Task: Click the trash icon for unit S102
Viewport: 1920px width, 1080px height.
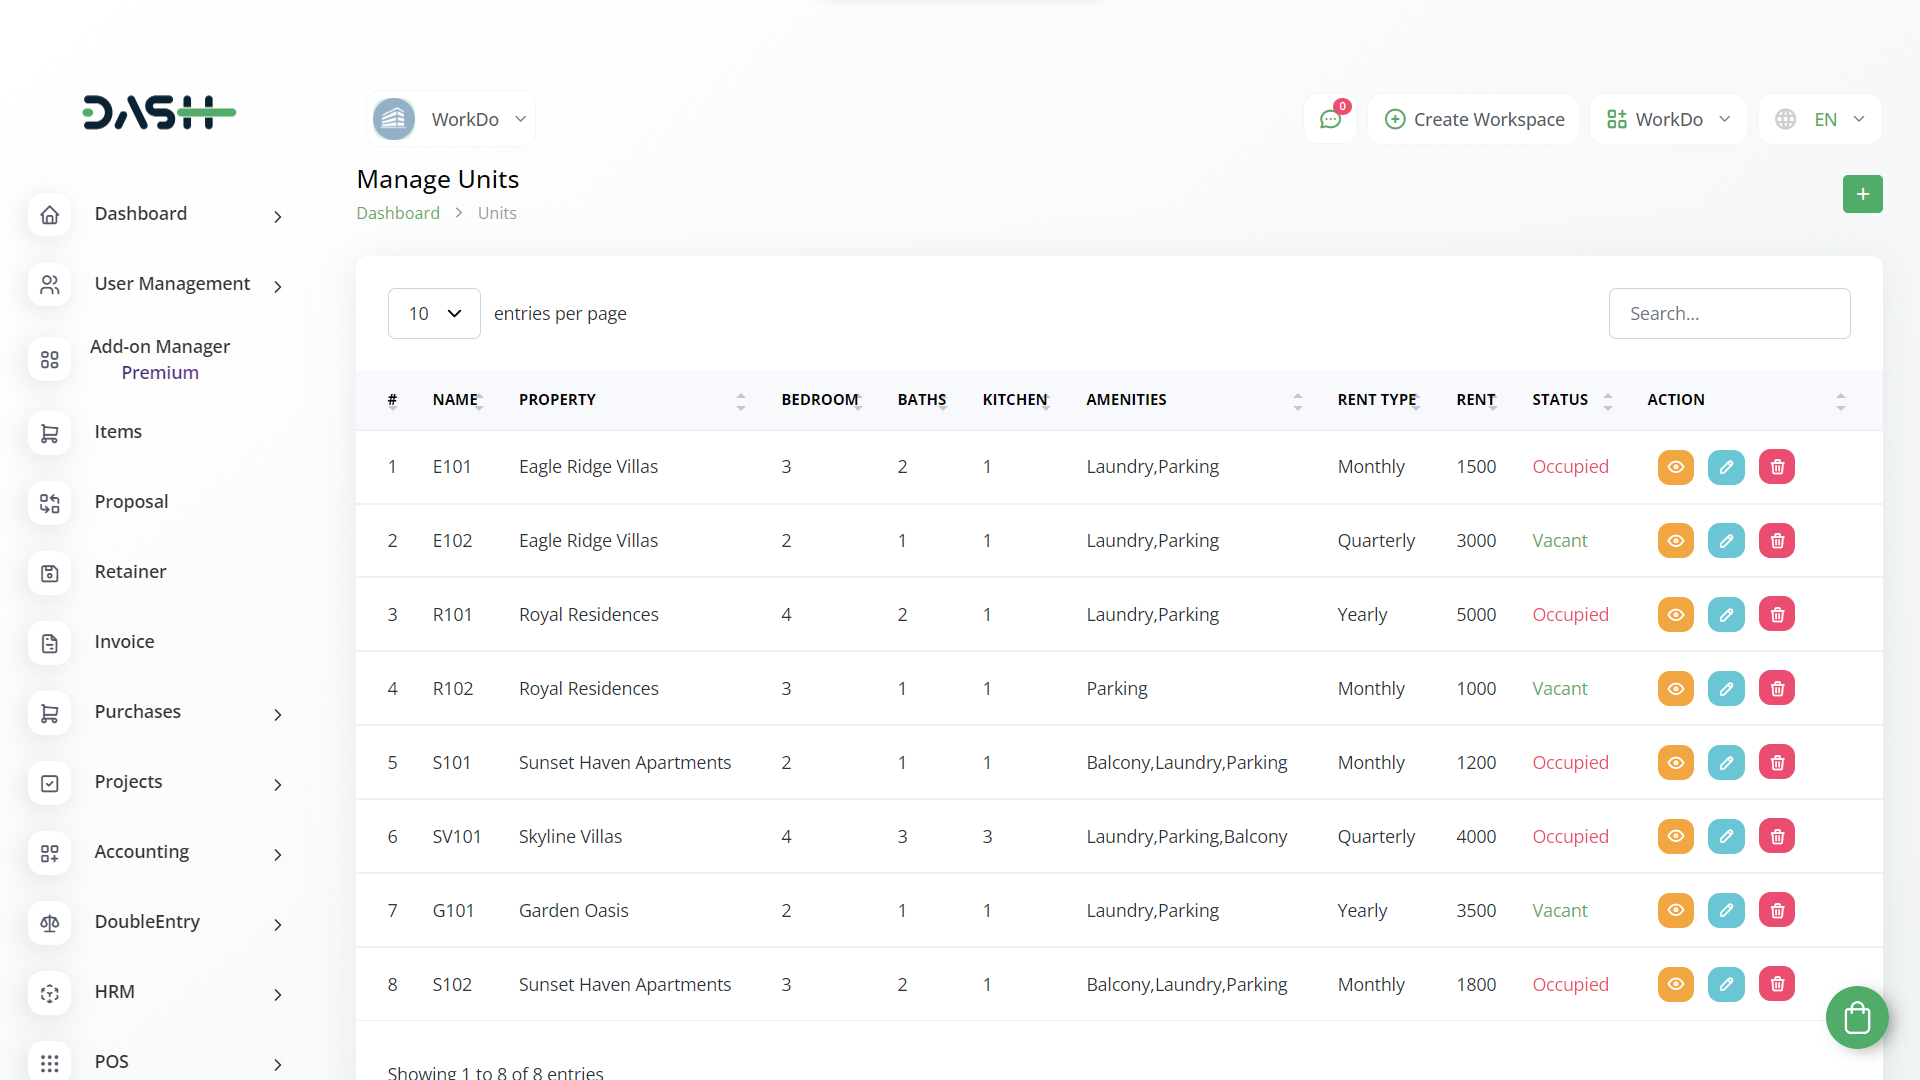Action: click(x=1777, y=985)
